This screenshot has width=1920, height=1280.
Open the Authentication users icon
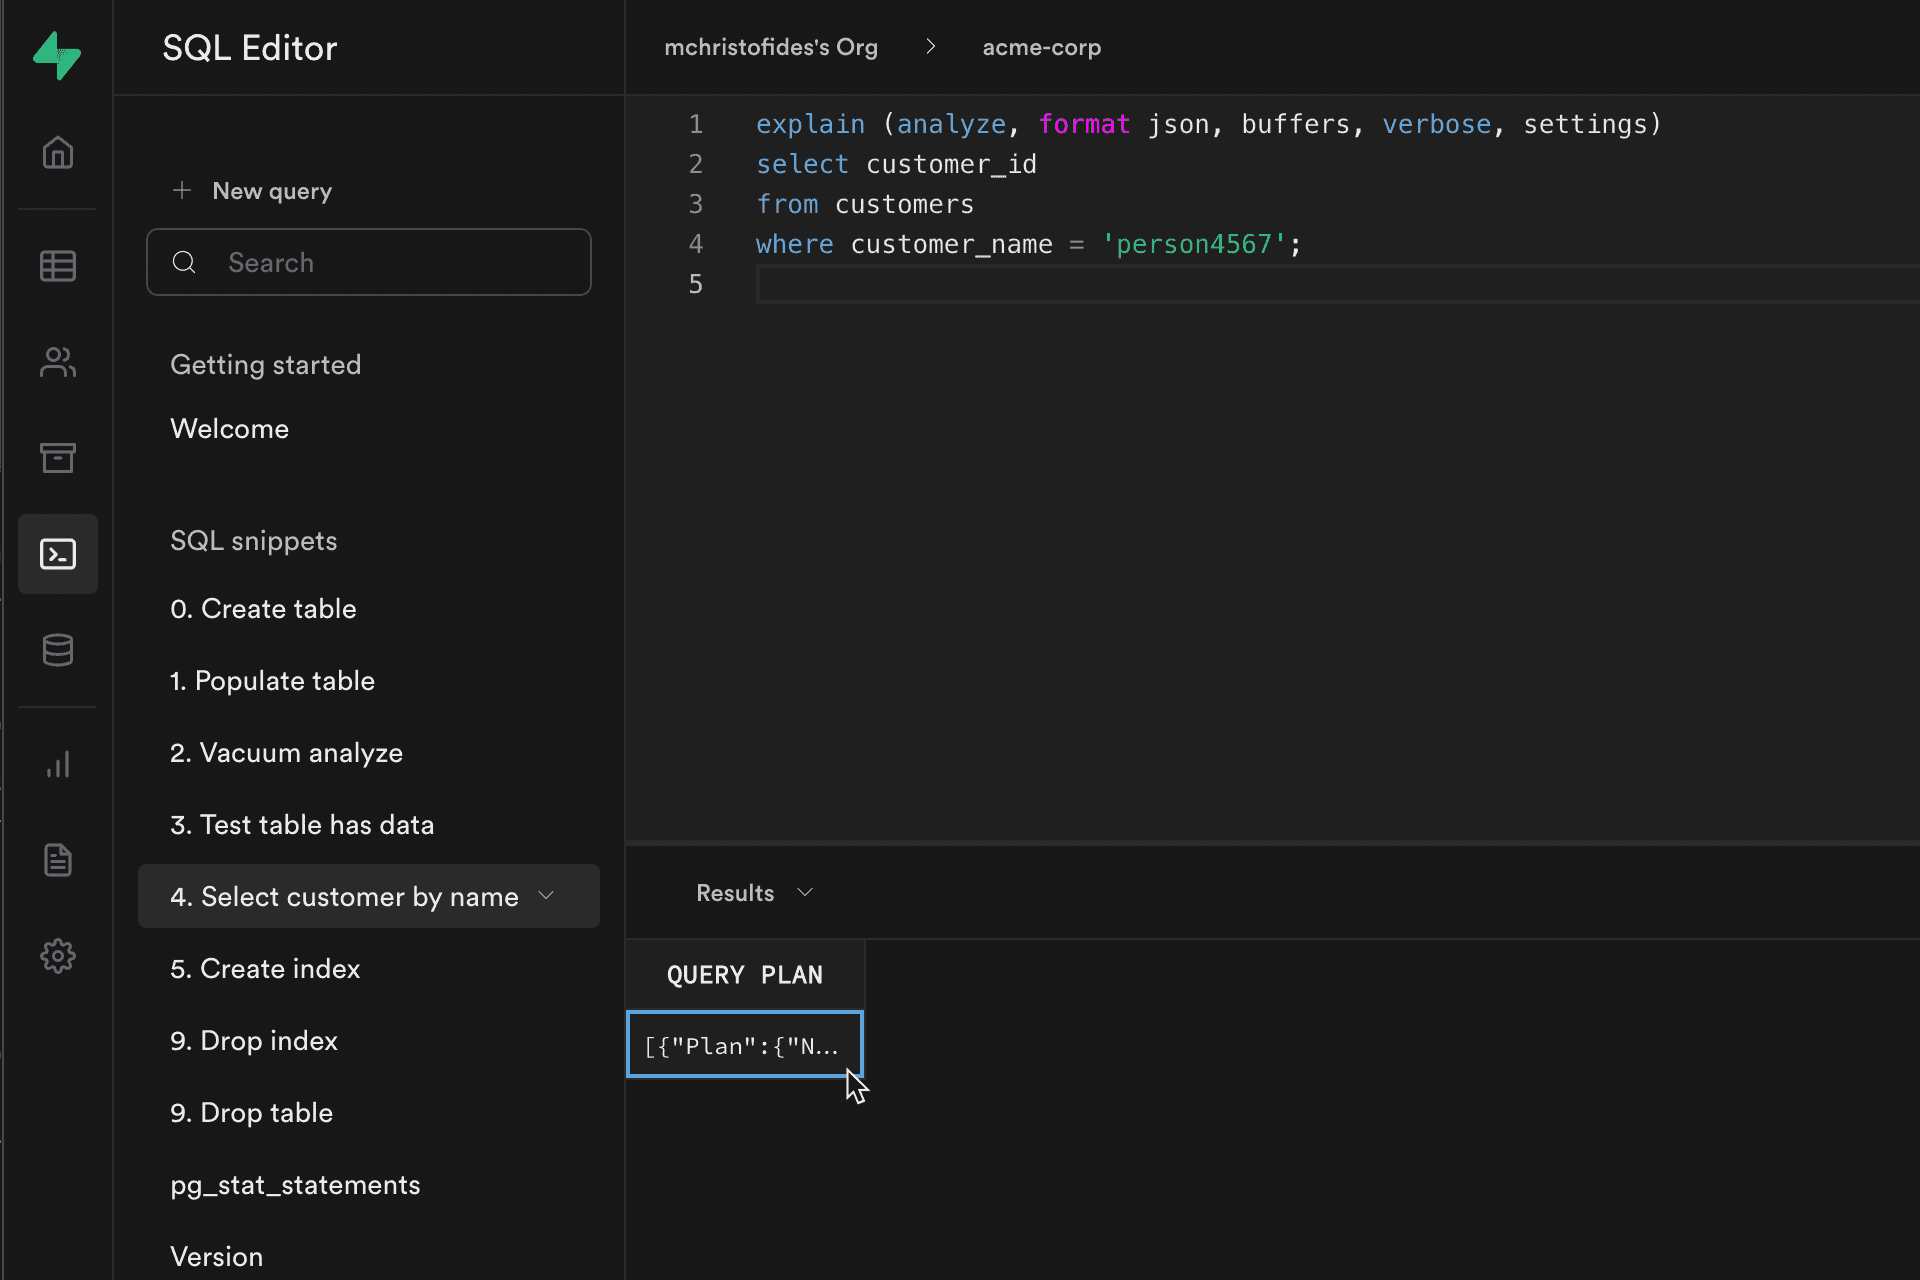pos(58,362)
